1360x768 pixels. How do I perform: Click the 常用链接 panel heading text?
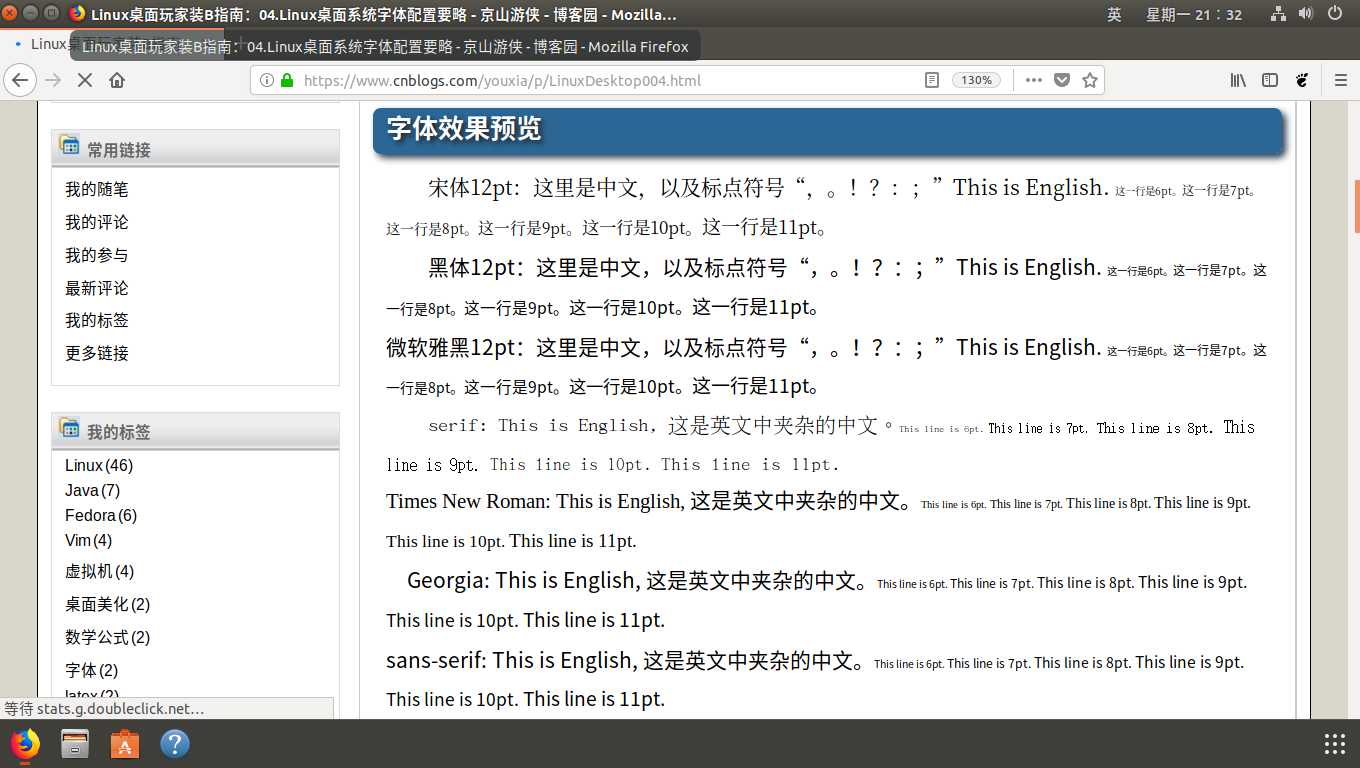point(119,150)
